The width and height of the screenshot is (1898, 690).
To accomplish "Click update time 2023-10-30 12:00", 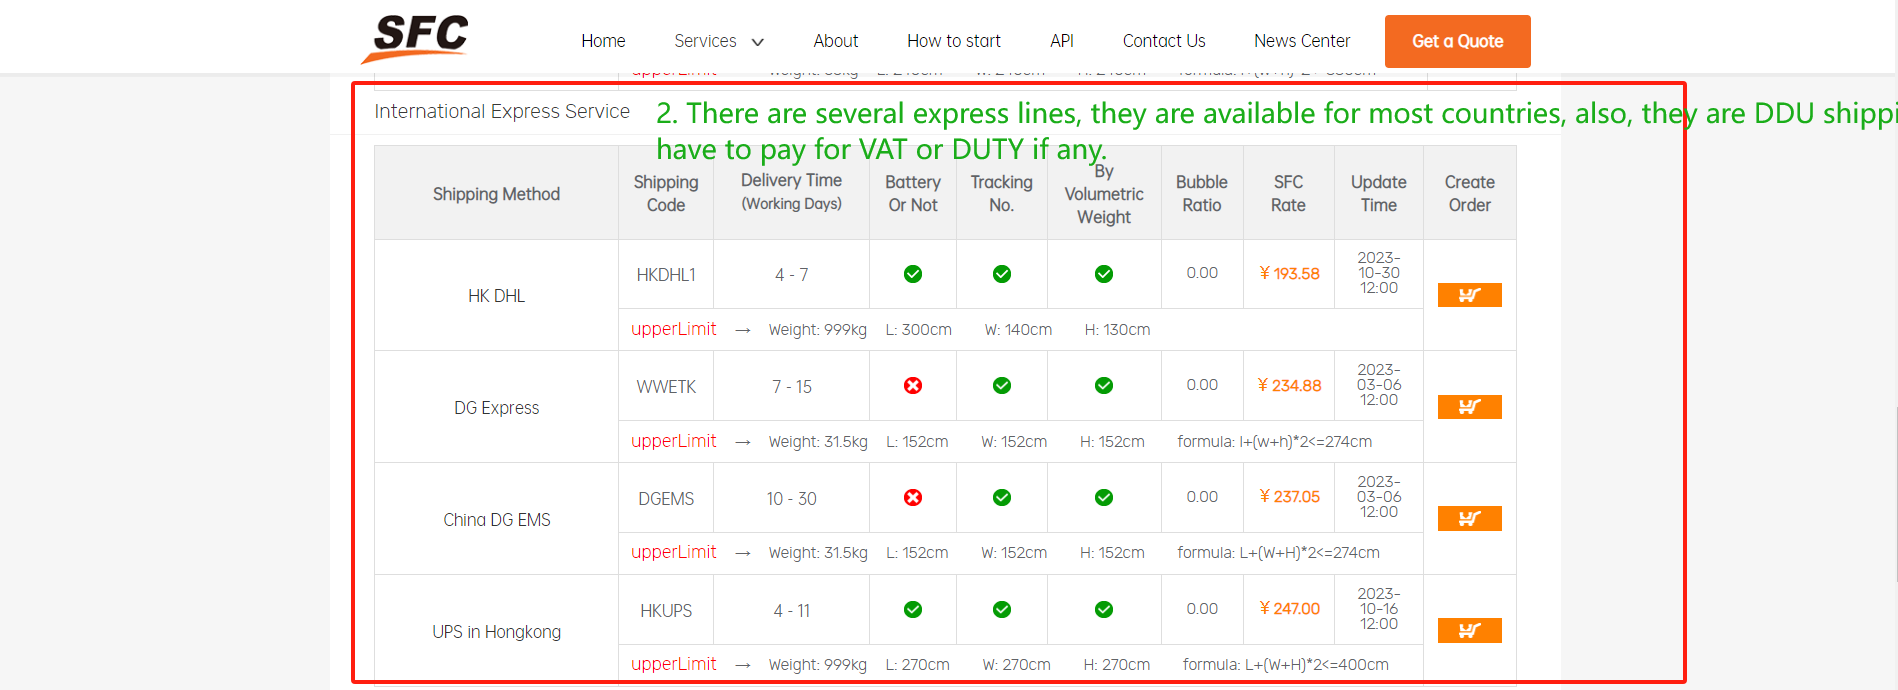I will click(1379, 273).
